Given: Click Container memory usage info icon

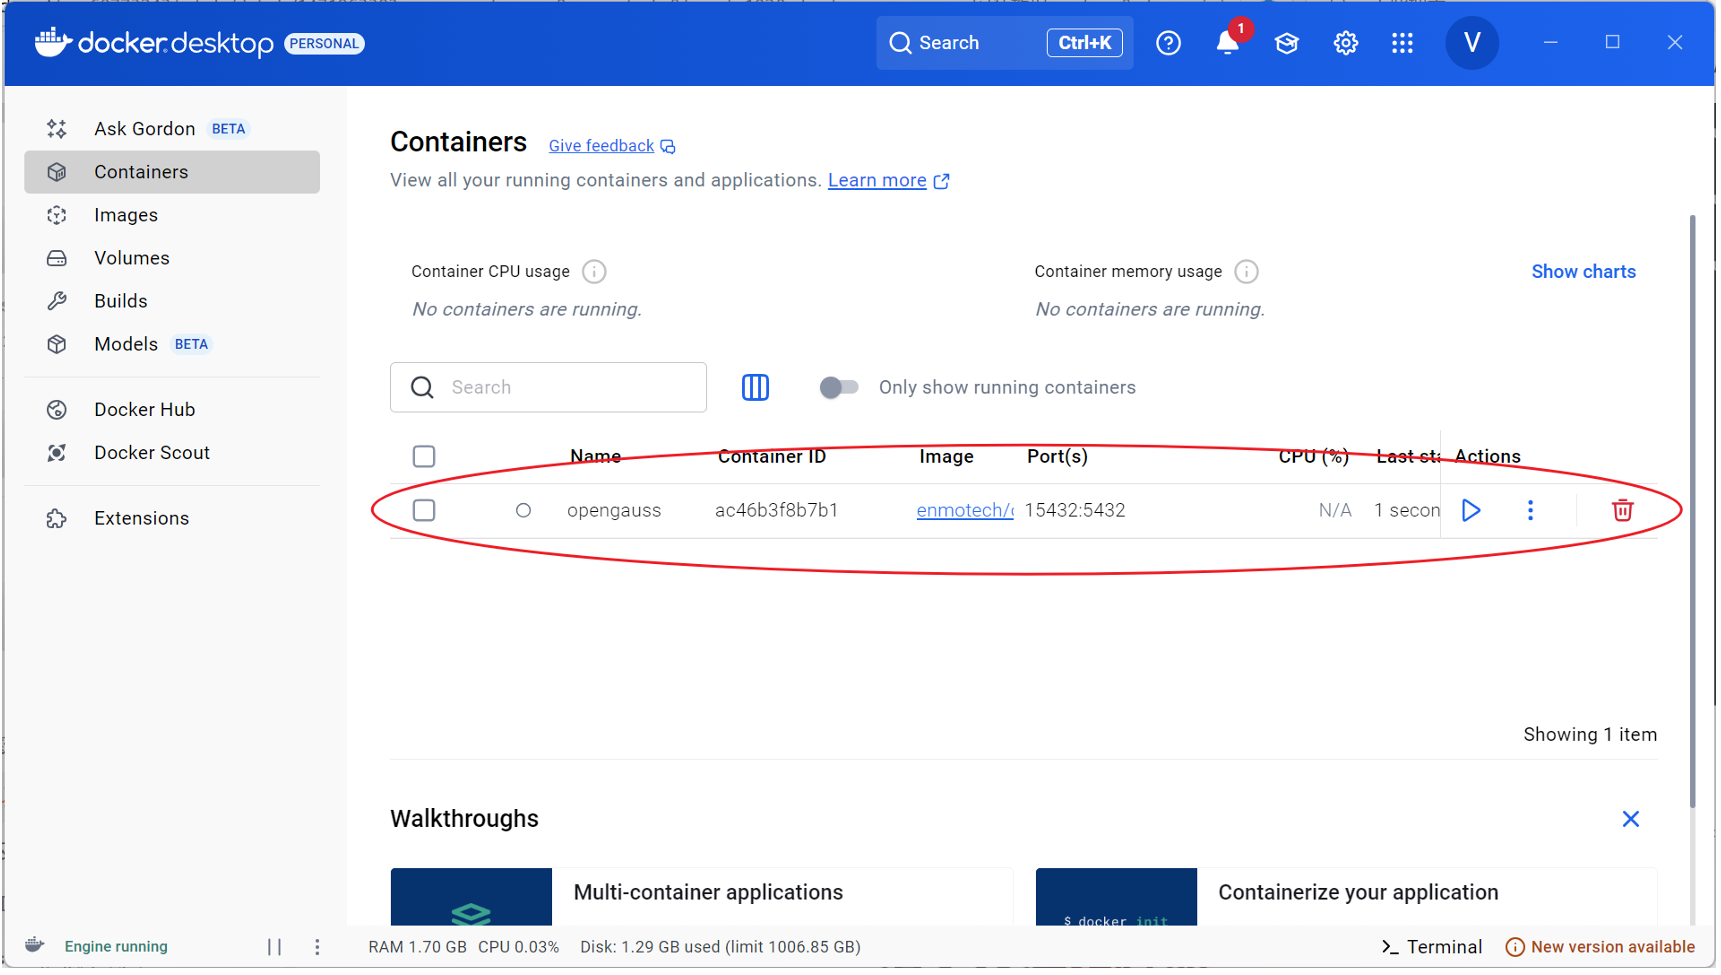Looking at the screenshot, I should (1247, 272).
